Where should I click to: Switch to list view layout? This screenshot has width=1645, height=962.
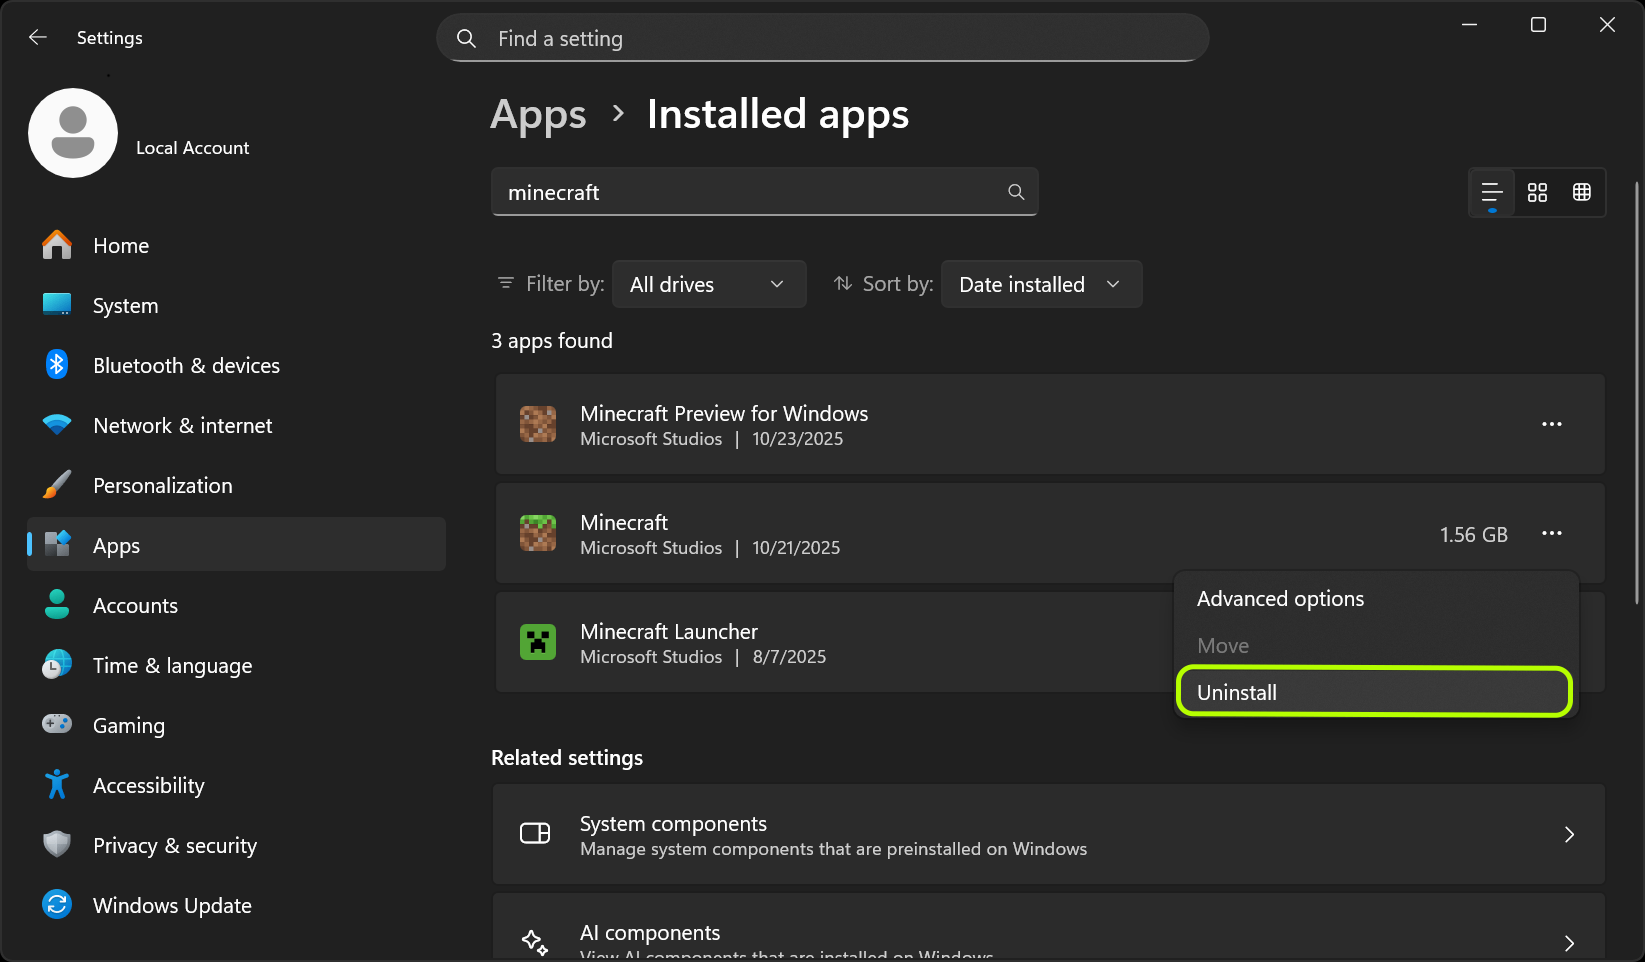(x=1491, y=192)
